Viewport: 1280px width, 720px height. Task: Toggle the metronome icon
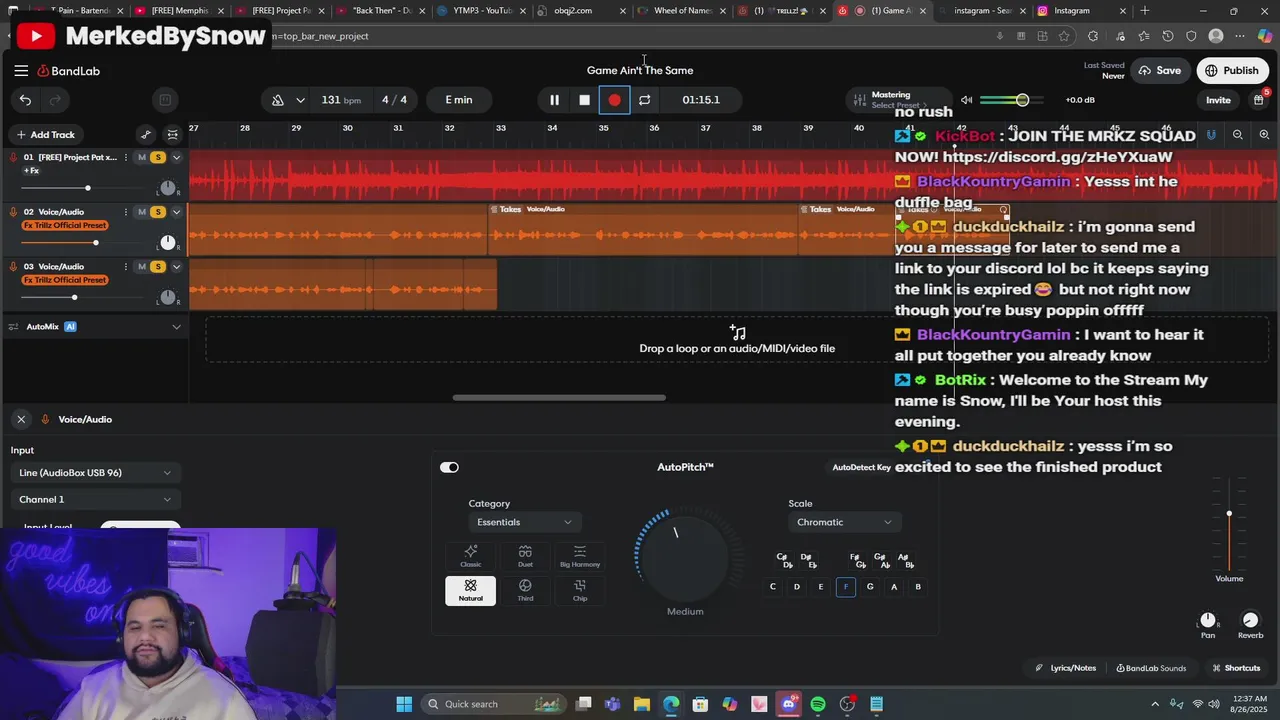278,100
